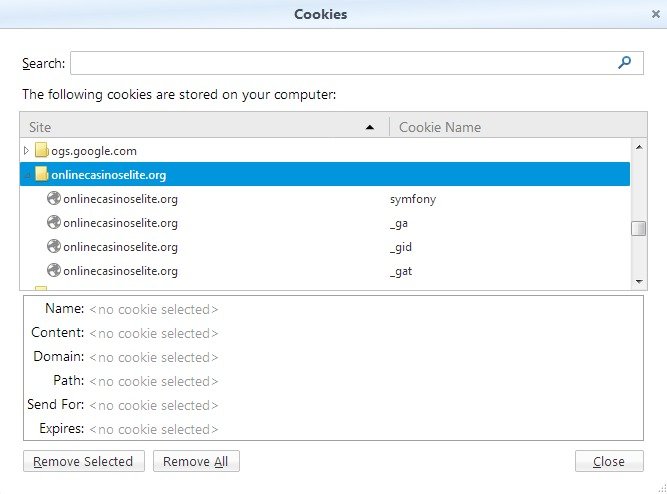
Task: Click onlinecasinoselite.org text in _gid row
Action: 120,247
